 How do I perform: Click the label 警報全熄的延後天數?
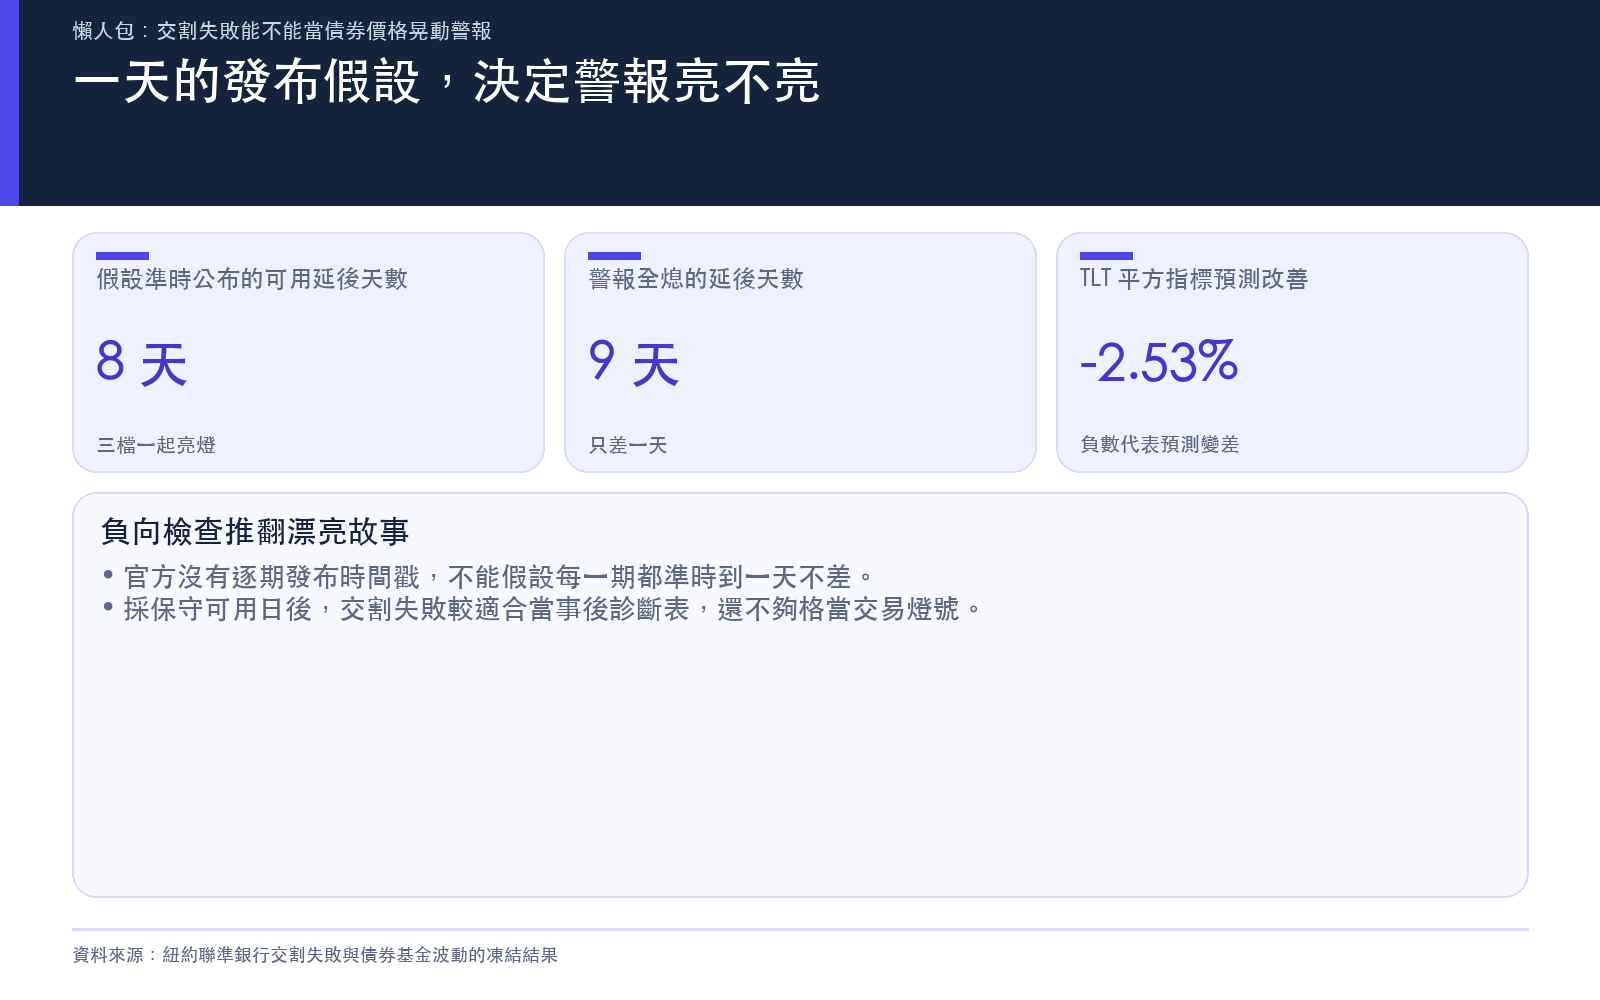[696, 279]
